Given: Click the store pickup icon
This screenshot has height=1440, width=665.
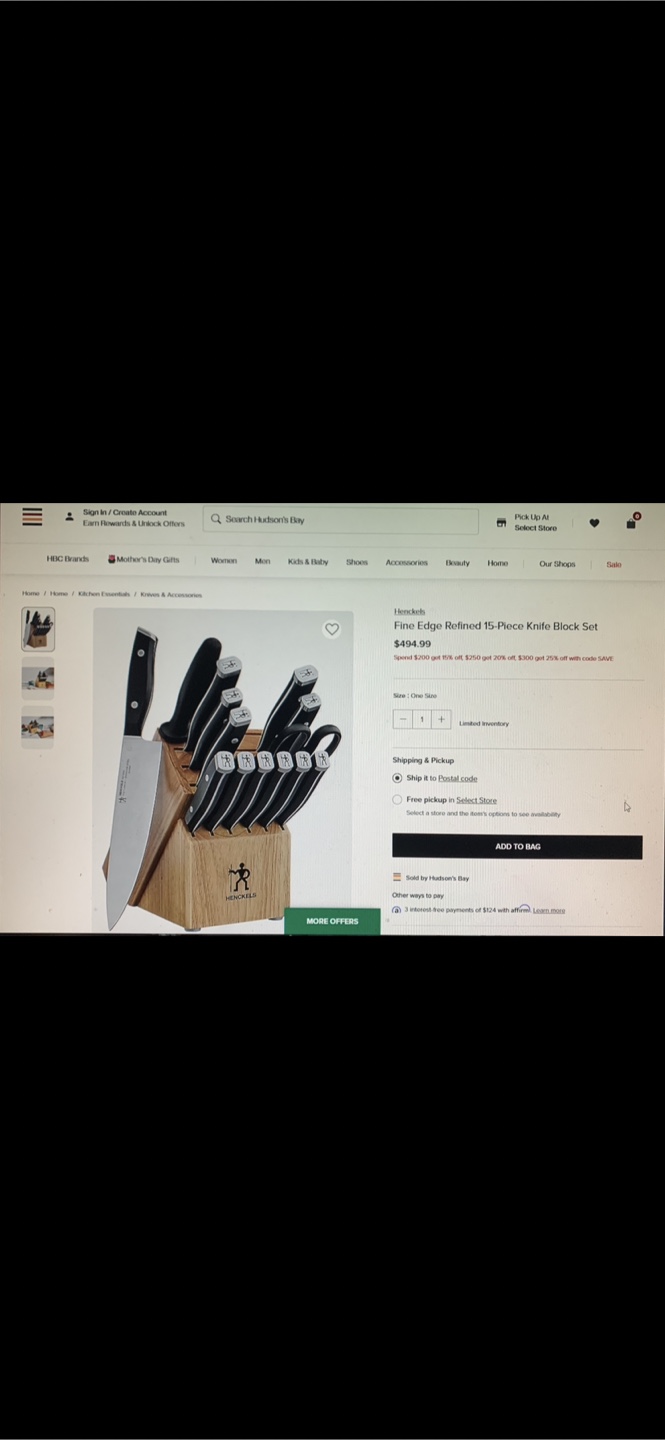Looking at the screenshot, I should [x=501, y=522].
